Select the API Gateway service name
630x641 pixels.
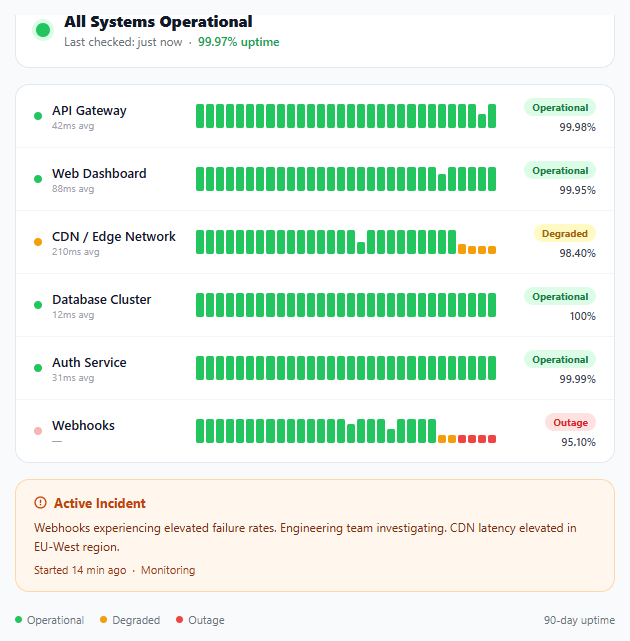[x=89, y=110]
